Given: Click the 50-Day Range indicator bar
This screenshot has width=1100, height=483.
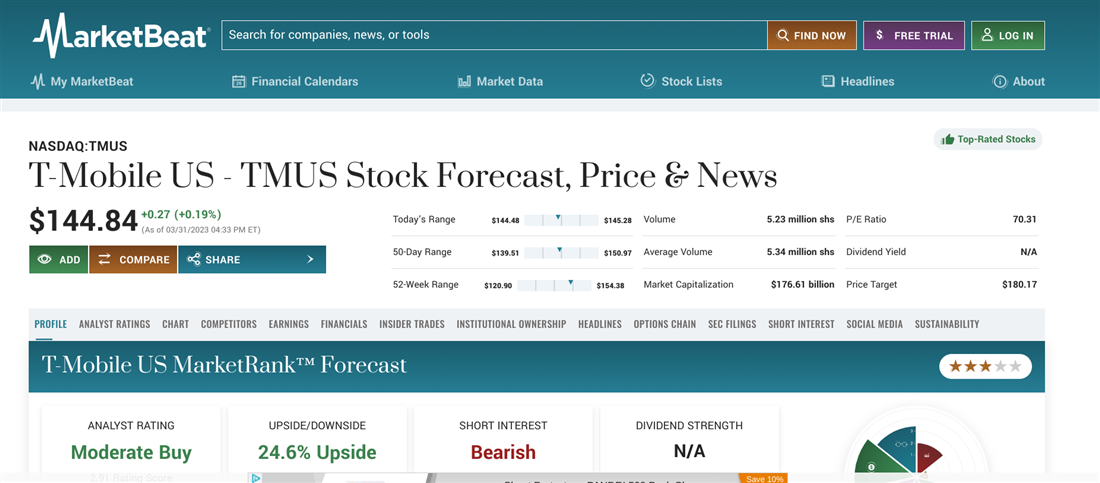Looking at the screenshot, I should [x=561, y=253].
